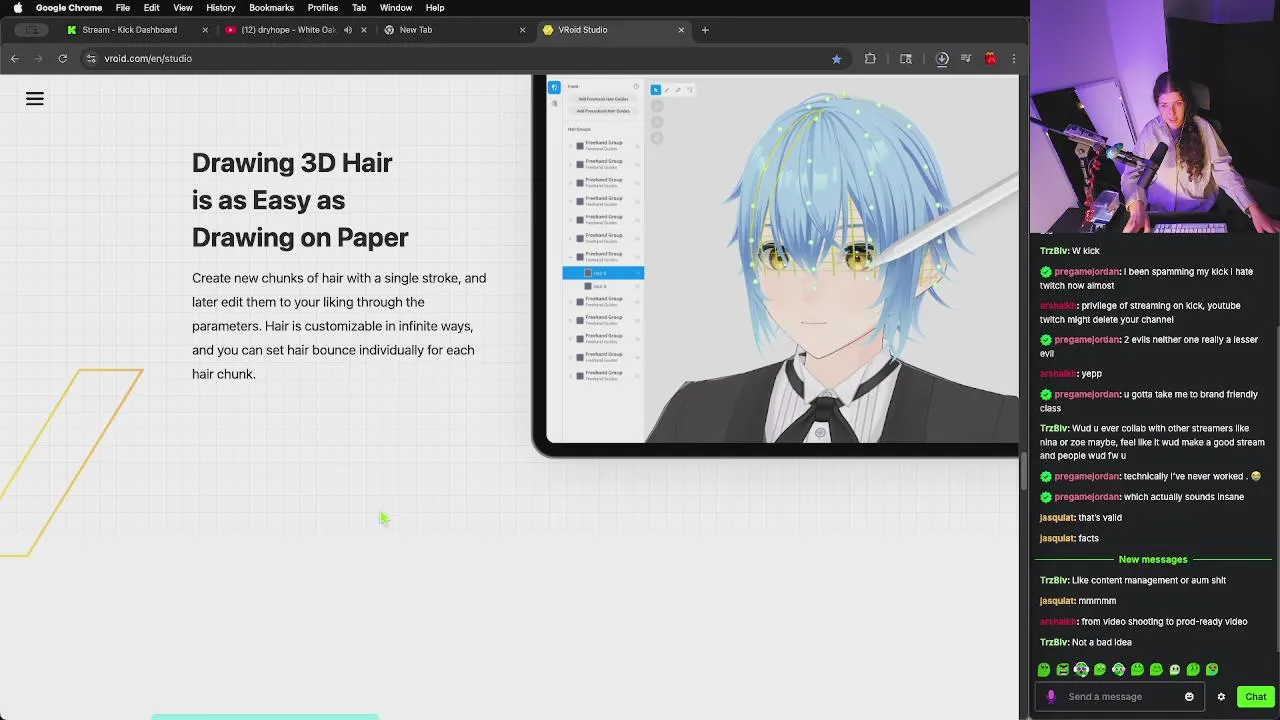Close the New Tab tab
This screenshot has height=720, width=1280.
pos(522,30)
